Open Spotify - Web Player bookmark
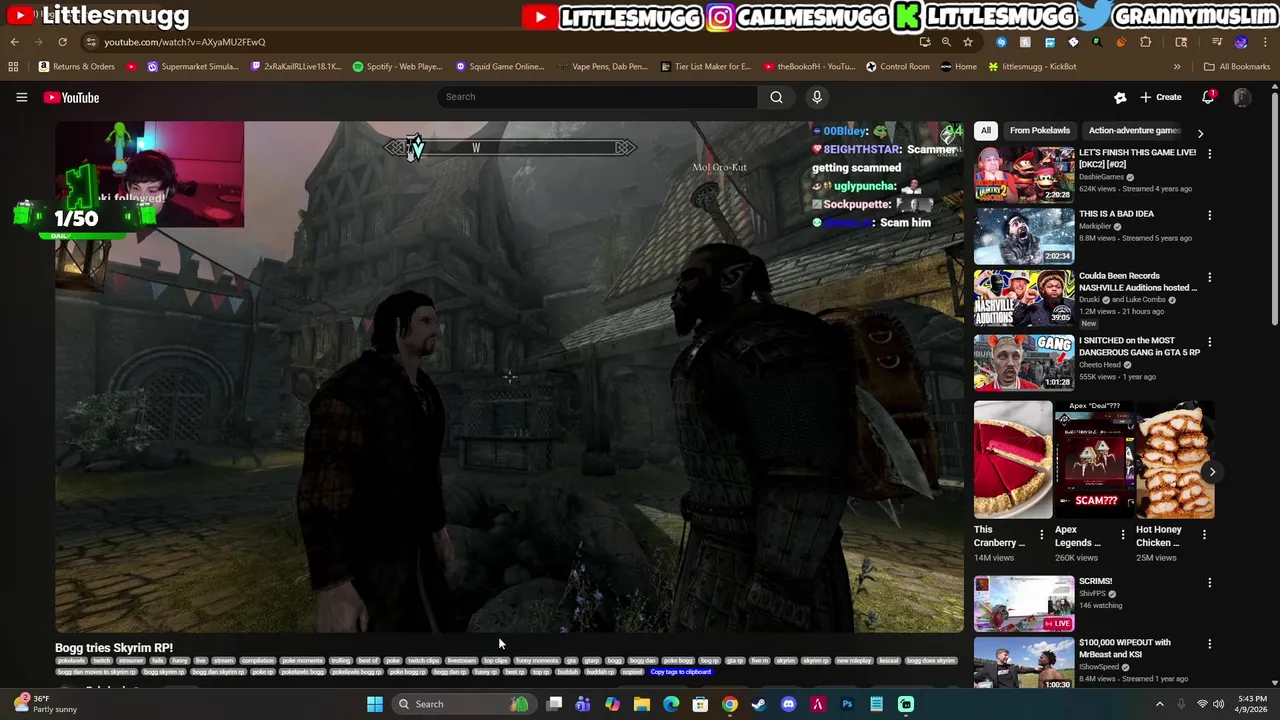Viewport: 1280px width, 720px height. click(397, 67)
